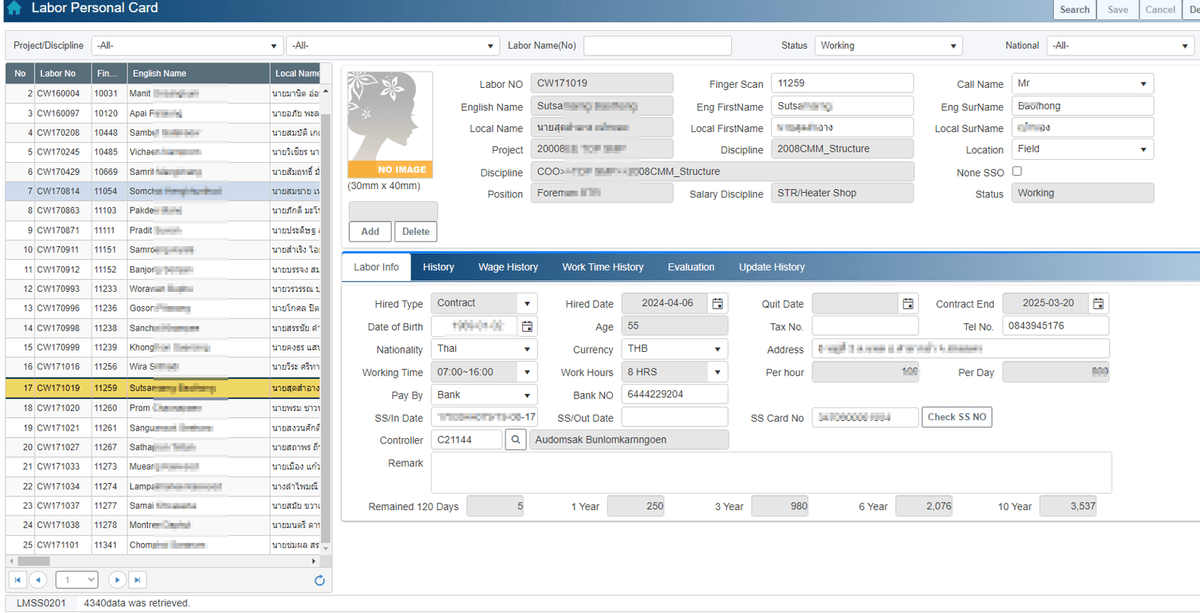Viewport: 1200px width, 613px height.
Task: Open the Contract End calendar picker
Action: (x=1097, y=304)
